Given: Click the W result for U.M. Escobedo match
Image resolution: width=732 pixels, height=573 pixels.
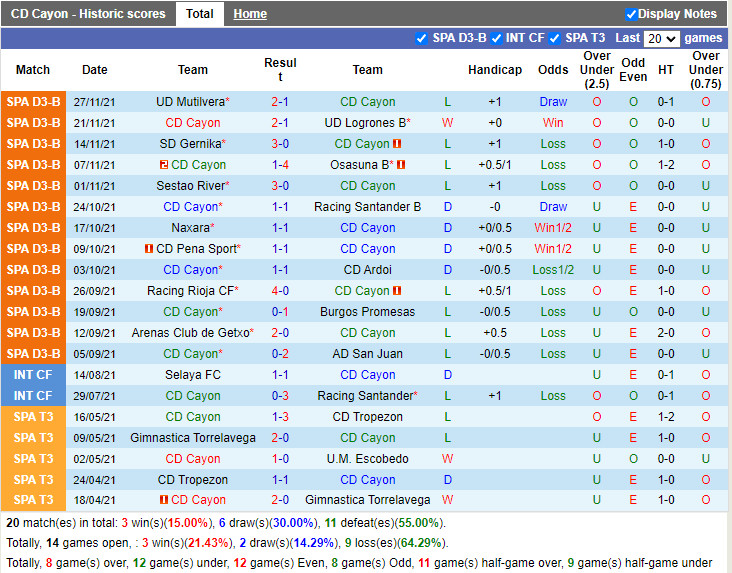Looking at the screenshot, I should coord(447,459).
